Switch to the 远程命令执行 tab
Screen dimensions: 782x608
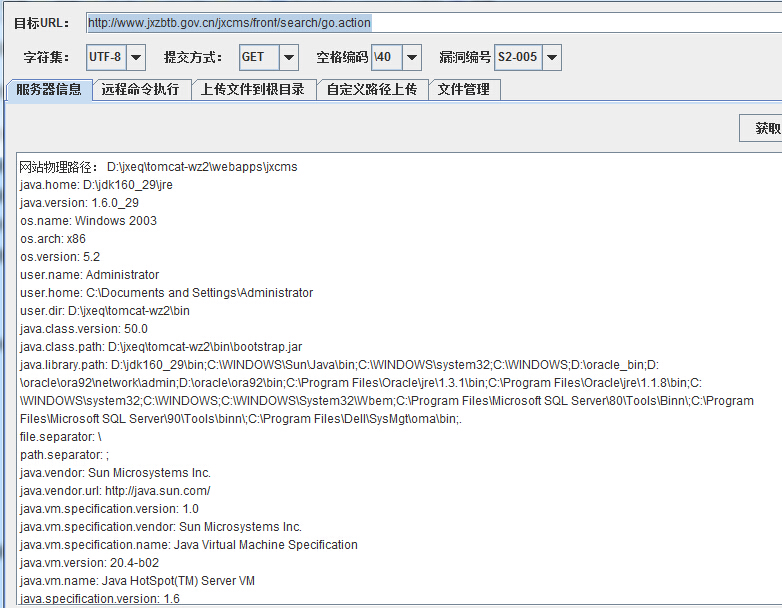[x=141, y=90]
